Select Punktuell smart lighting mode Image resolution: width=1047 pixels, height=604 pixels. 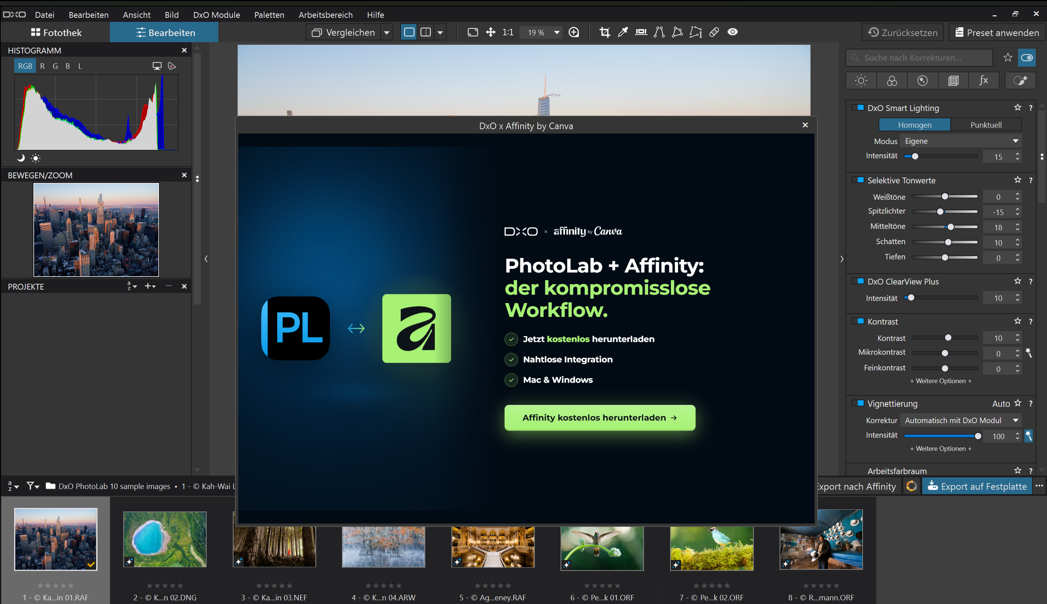(x=986, y=125)
